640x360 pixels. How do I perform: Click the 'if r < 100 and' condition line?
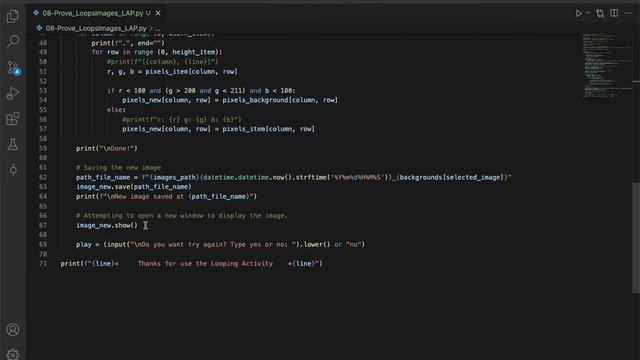(x=201, y=91)
